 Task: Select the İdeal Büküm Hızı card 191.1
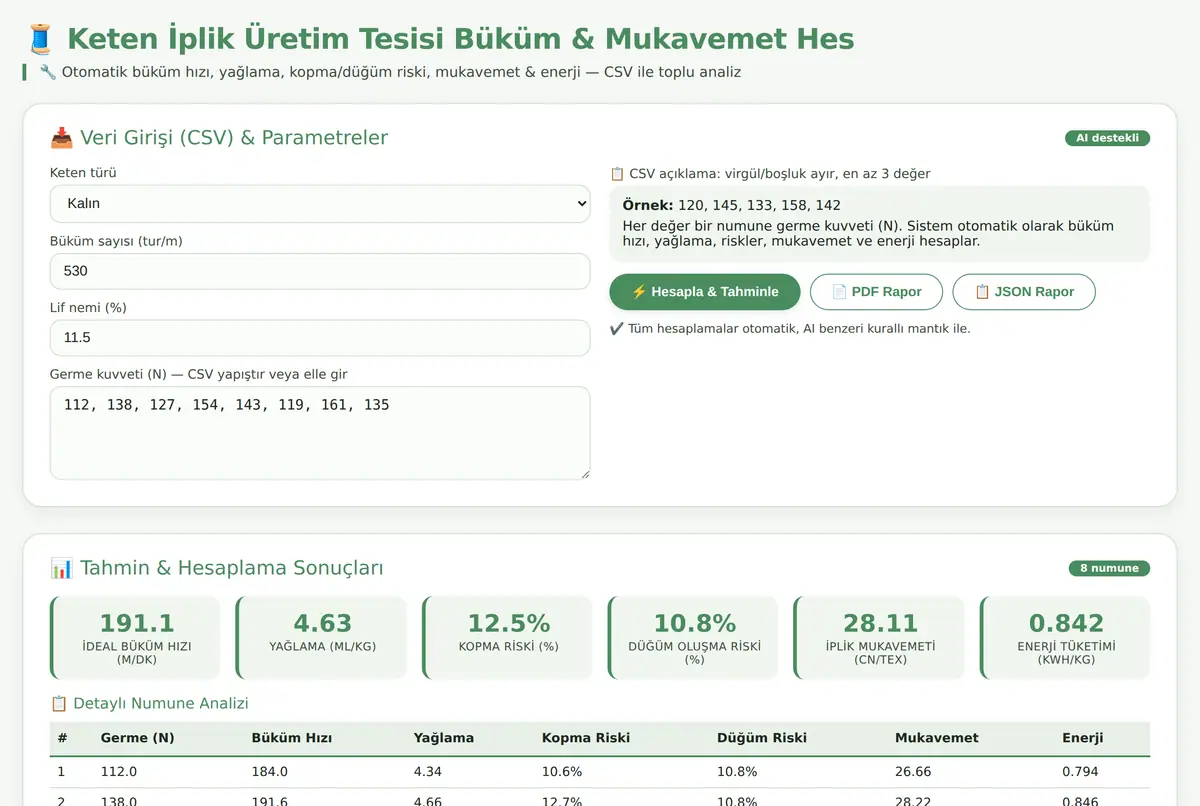[135, 637]
